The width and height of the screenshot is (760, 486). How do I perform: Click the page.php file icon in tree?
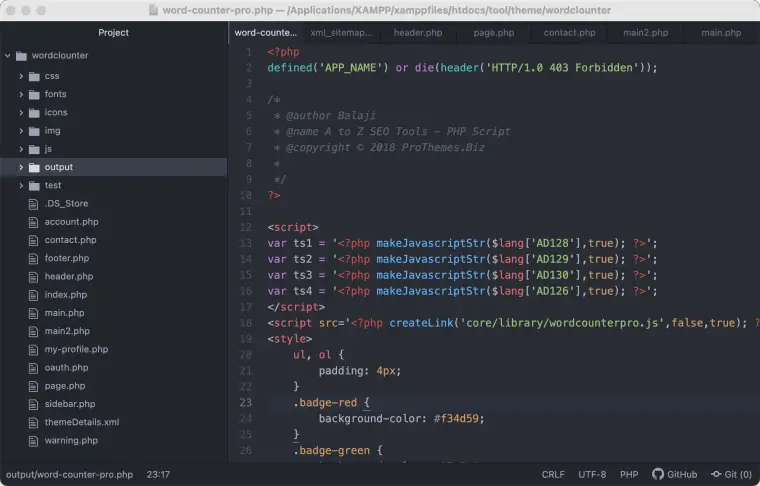coord(33,386)
